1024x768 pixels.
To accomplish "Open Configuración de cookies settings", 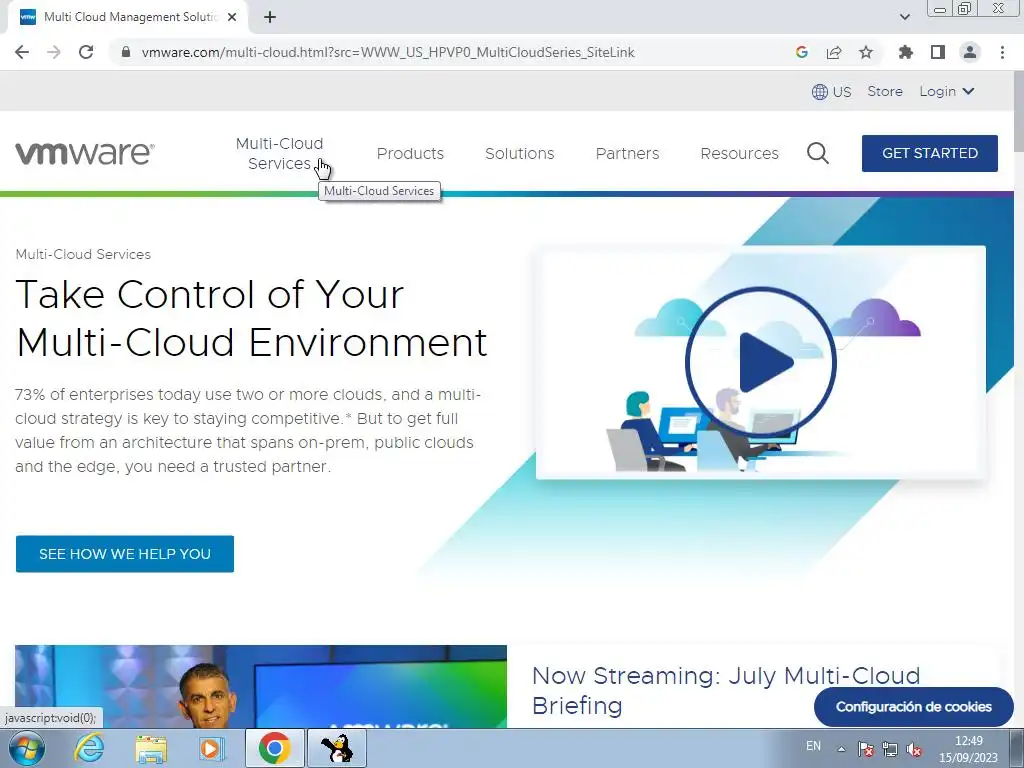I will click(914, 707).
